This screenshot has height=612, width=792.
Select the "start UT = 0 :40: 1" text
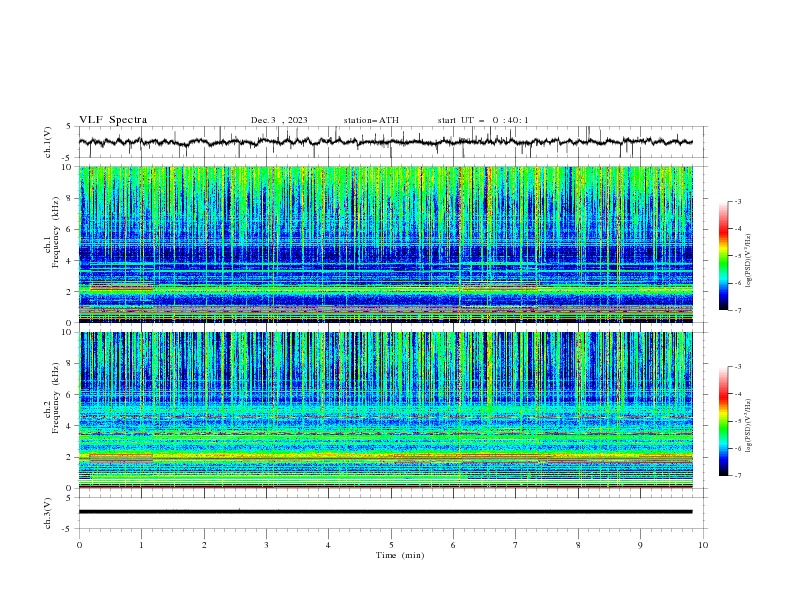pyautogui.click(x=483, y=120)
